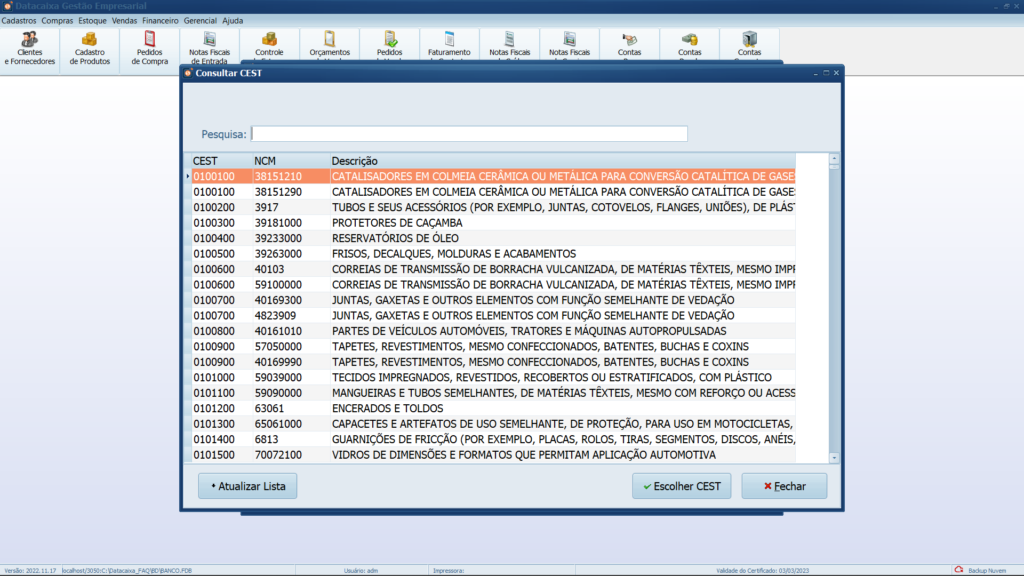
Task: Open the Ajuda menu
Action: click(232, 20)
